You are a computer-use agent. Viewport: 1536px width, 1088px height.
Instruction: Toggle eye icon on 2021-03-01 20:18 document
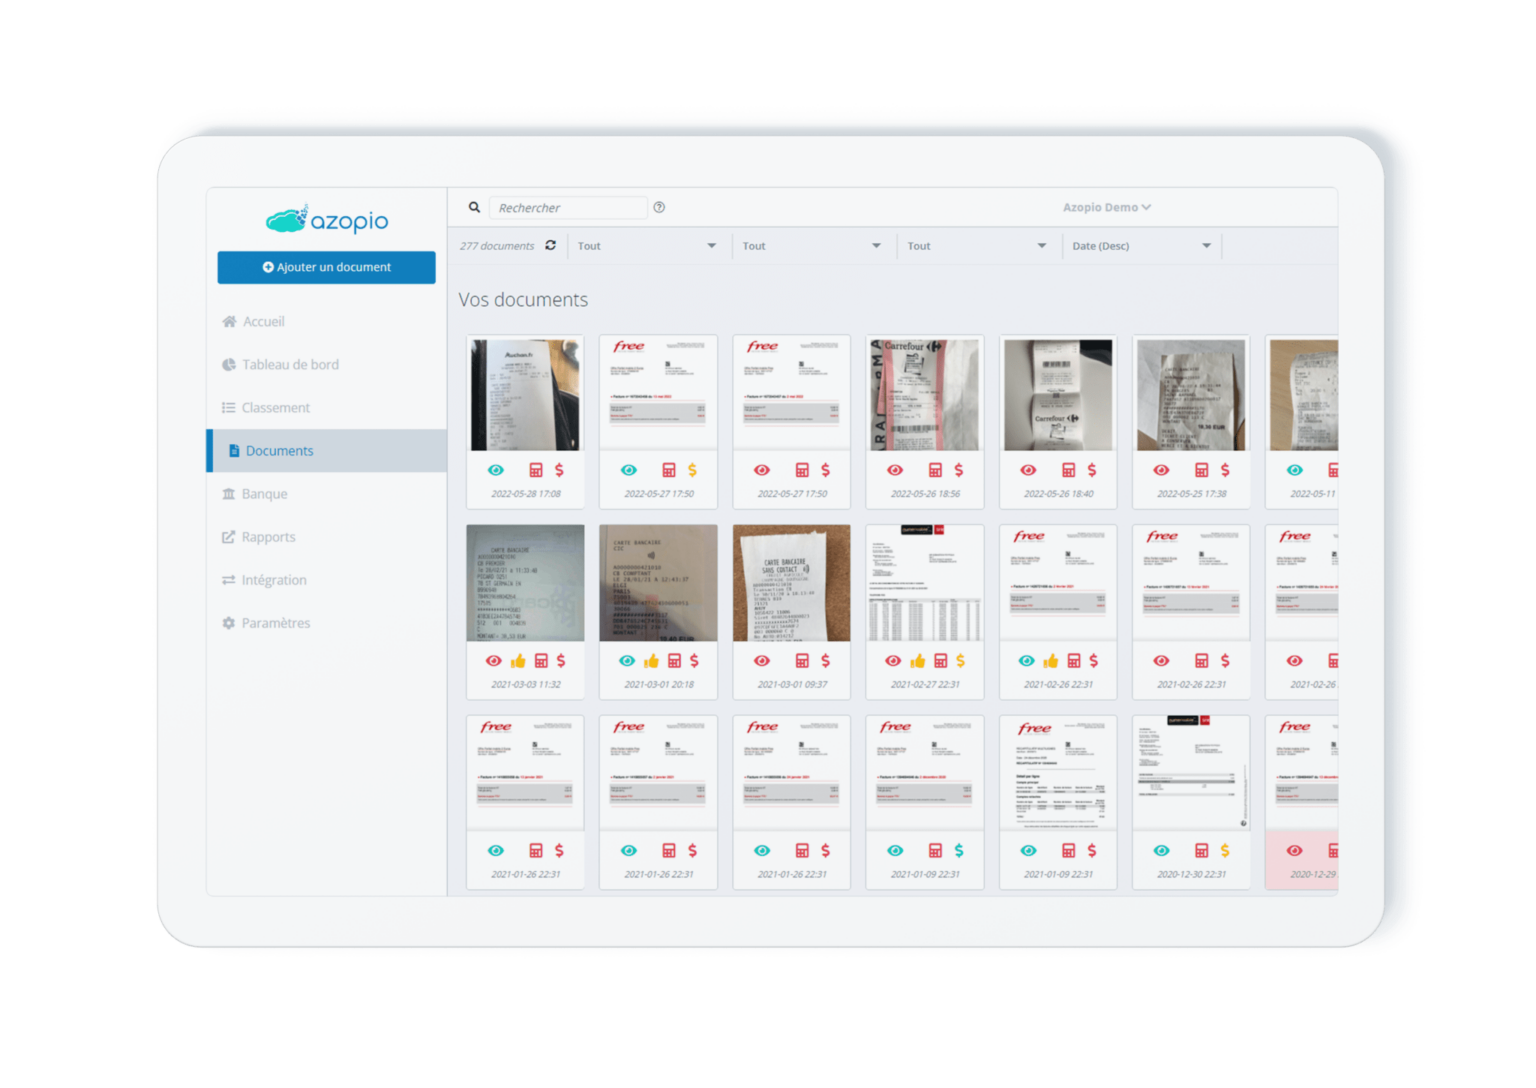point(627,661)
